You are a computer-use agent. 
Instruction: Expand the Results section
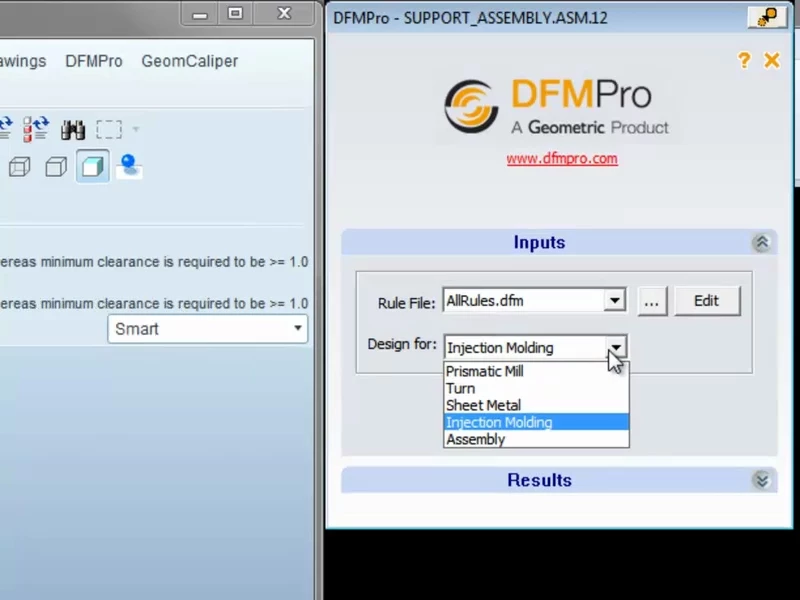pos(762,480)
